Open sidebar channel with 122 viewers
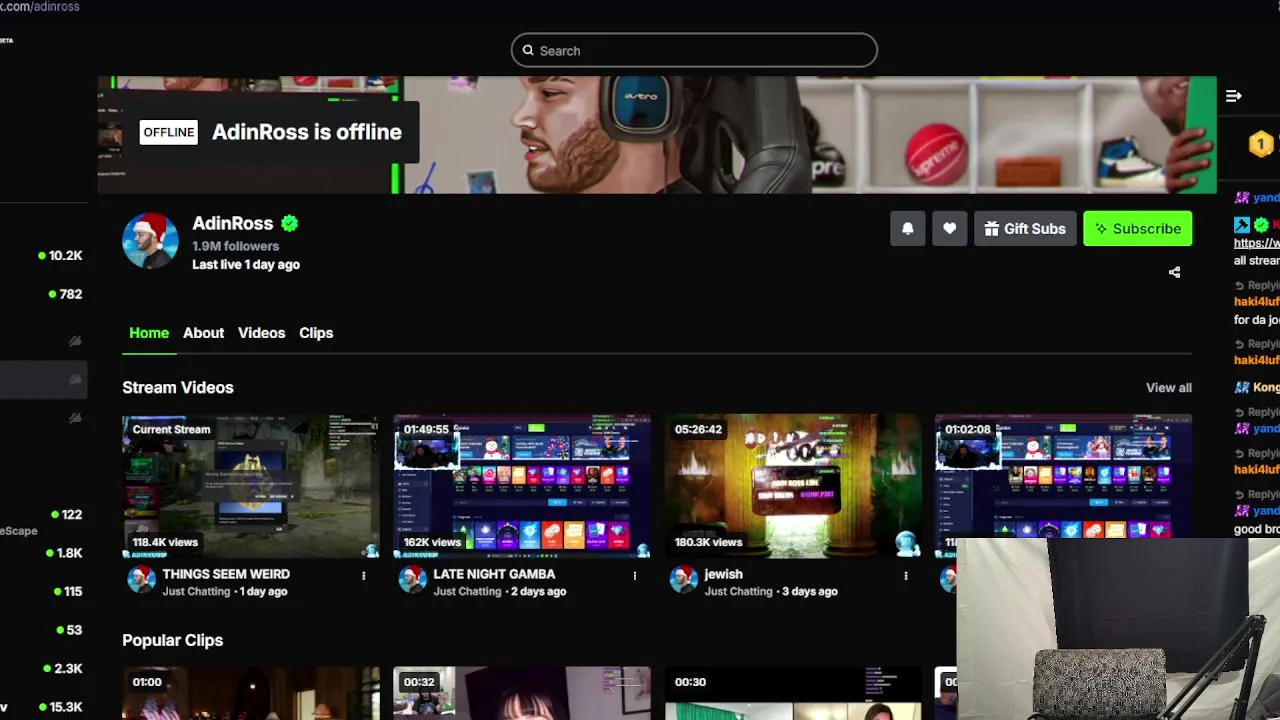Image resolution: width=1280 pixels, height=720 pixels. pyautogui.click(x=44, y=515)
